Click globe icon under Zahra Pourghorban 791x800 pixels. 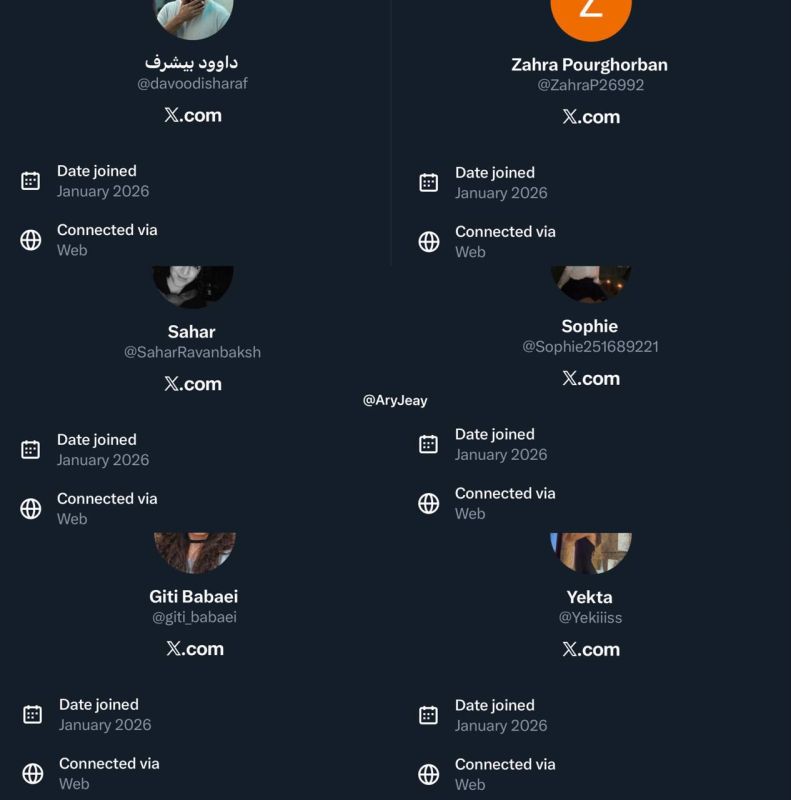pyautogui.click(x=429, y=242)
